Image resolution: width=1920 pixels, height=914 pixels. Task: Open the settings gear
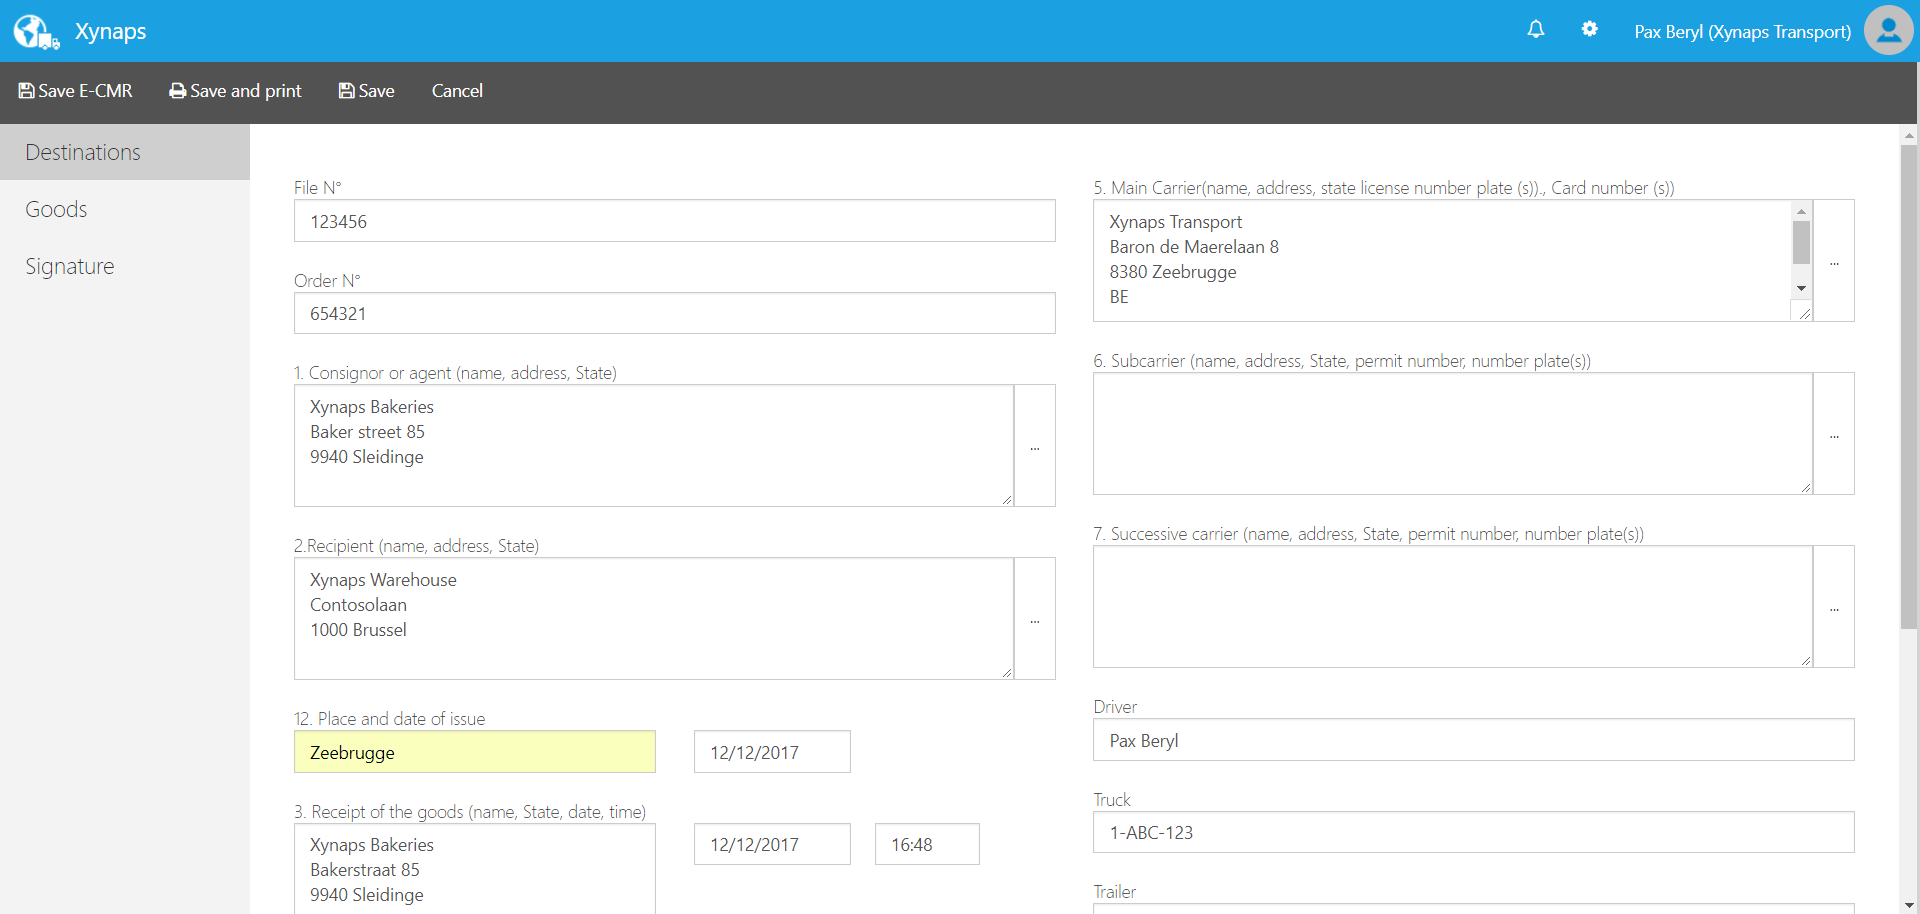[x=1590, y=30]
